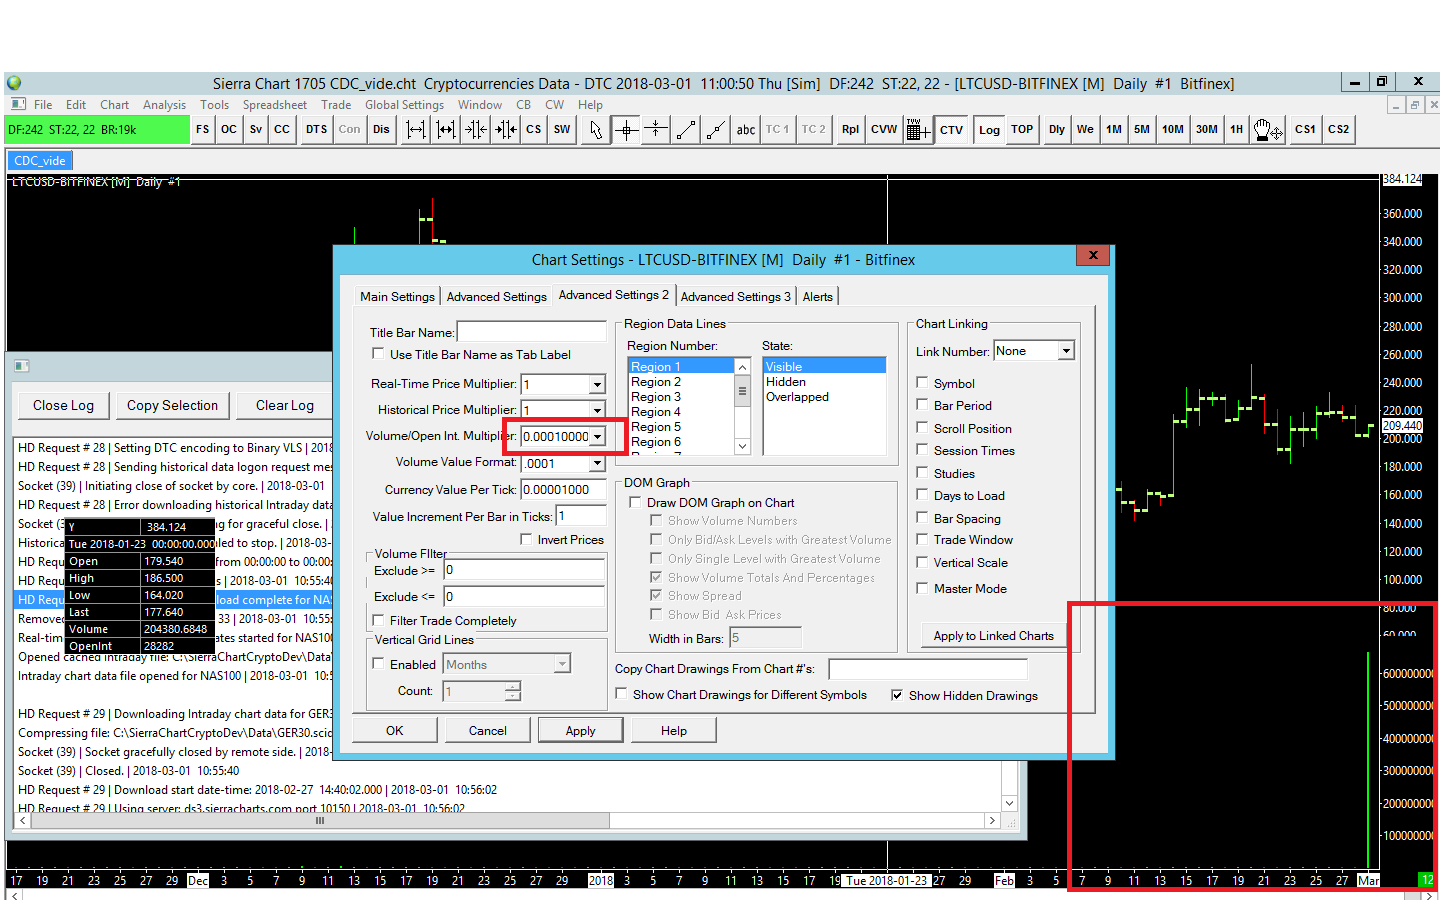Click message log vertical scrollbar down arrow
The width and height of the screenshot is (1440, 900).
(1010, 803)
